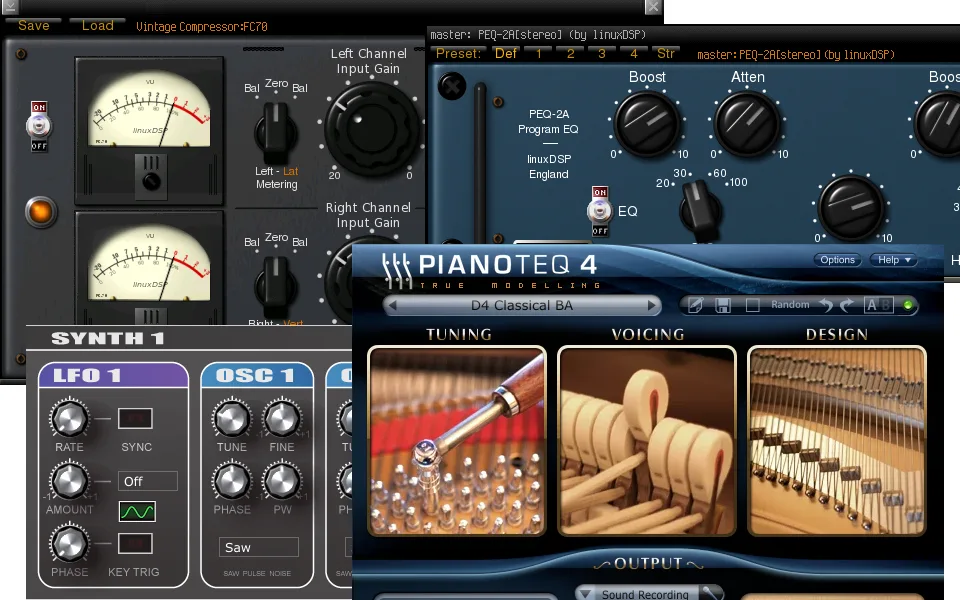Click next preset arrow beside D4 Classical BA
960x600 pixels.
(x=652, y=305)
